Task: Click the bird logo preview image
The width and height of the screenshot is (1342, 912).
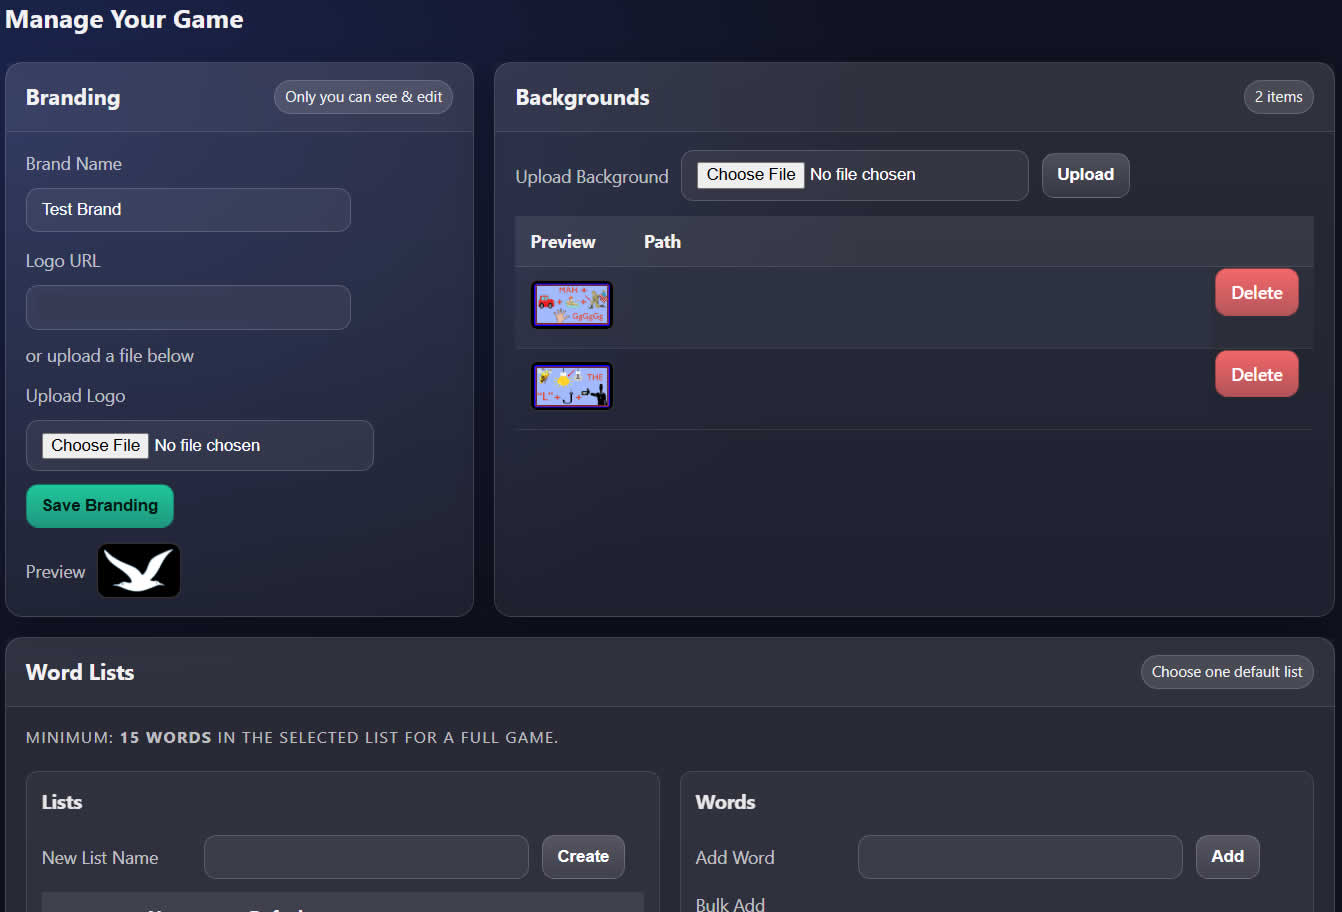Action: pos(138,570)
